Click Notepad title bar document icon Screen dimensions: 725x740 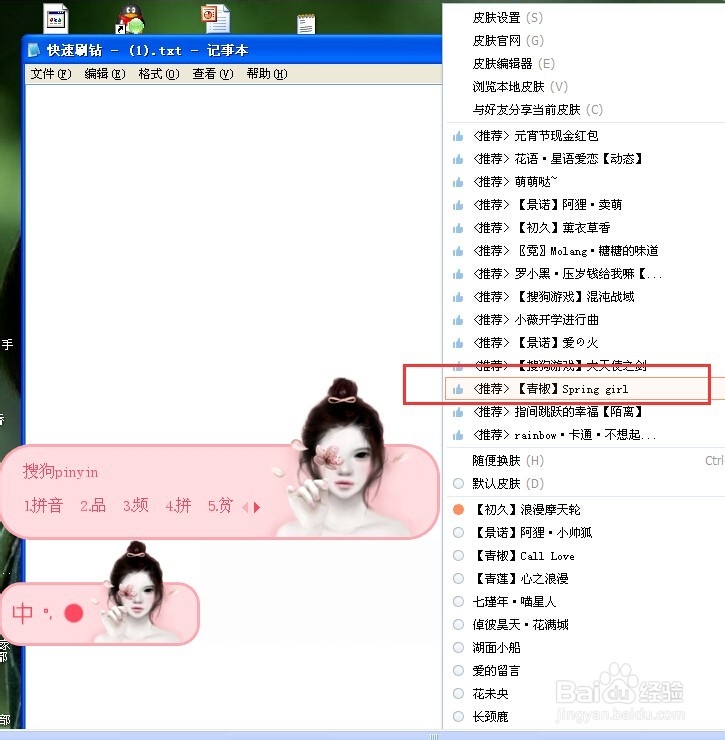pyautogui.click(x=34, y=50)
